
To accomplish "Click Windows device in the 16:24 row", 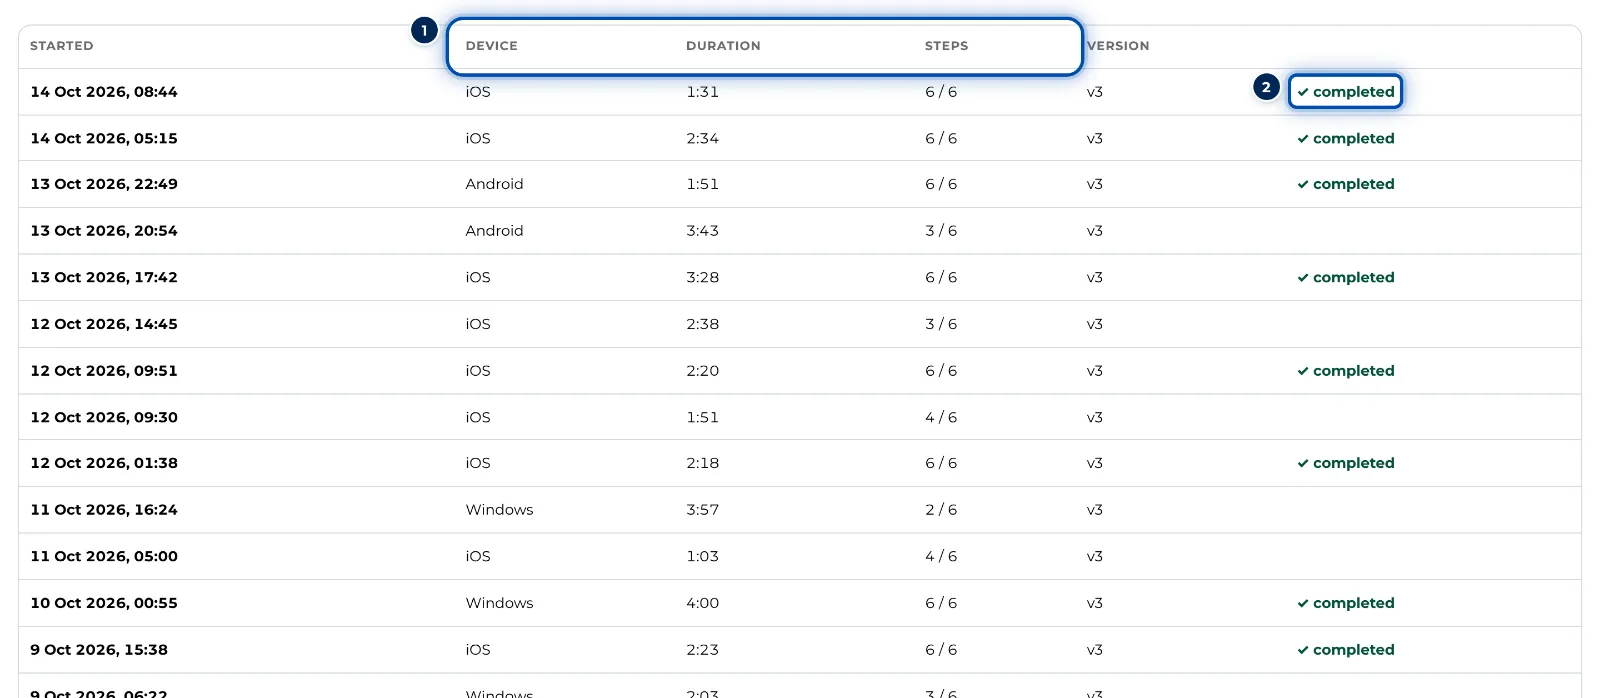I will point(499,510).
